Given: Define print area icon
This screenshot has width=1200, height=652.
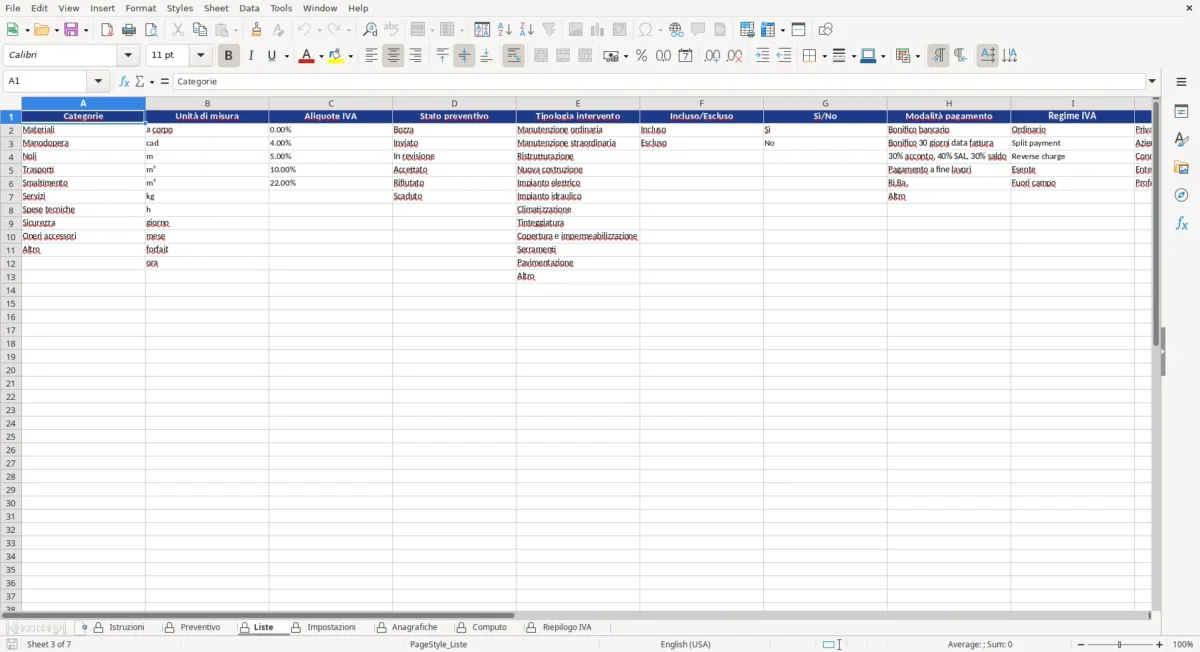Looking at the screenshot, I should pyautogui.click(x=747, y=30).
